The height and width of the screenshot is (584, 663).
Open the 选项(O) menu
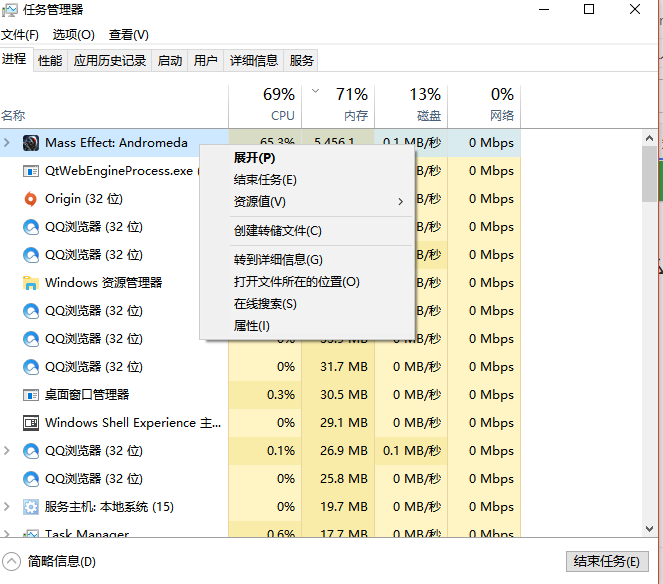(x=73, y=35)
